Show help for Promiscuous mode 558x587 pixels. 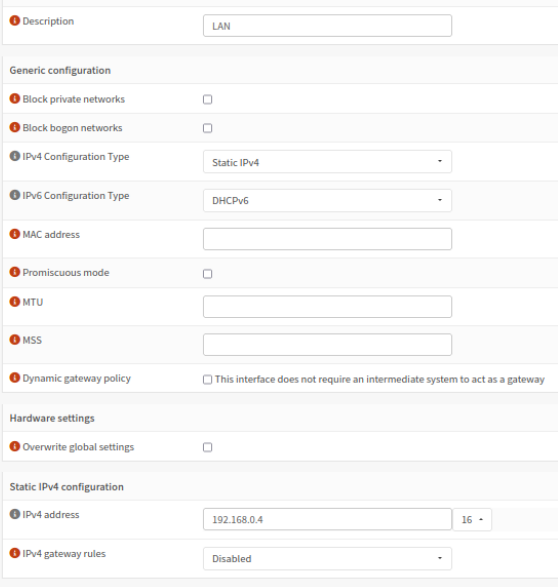(x=15, y=272)
